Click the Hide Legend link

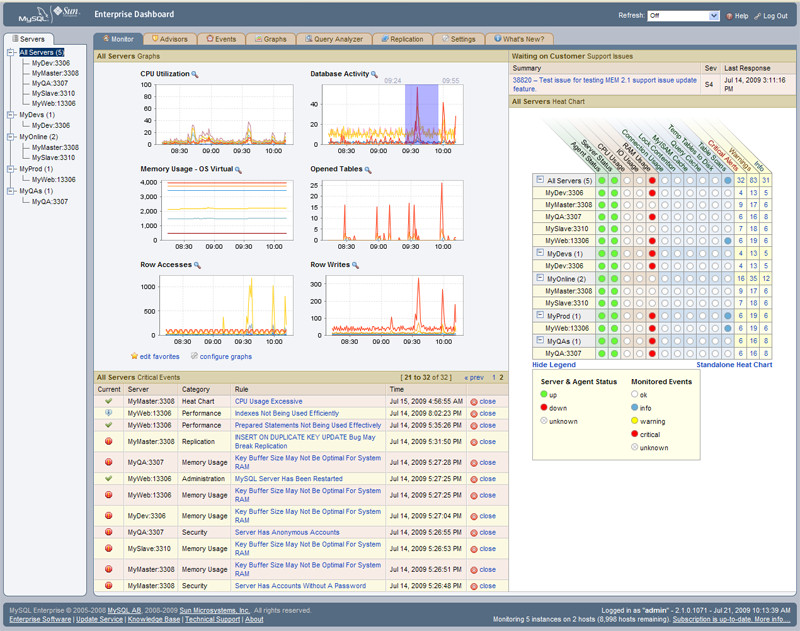click(554, 365)
